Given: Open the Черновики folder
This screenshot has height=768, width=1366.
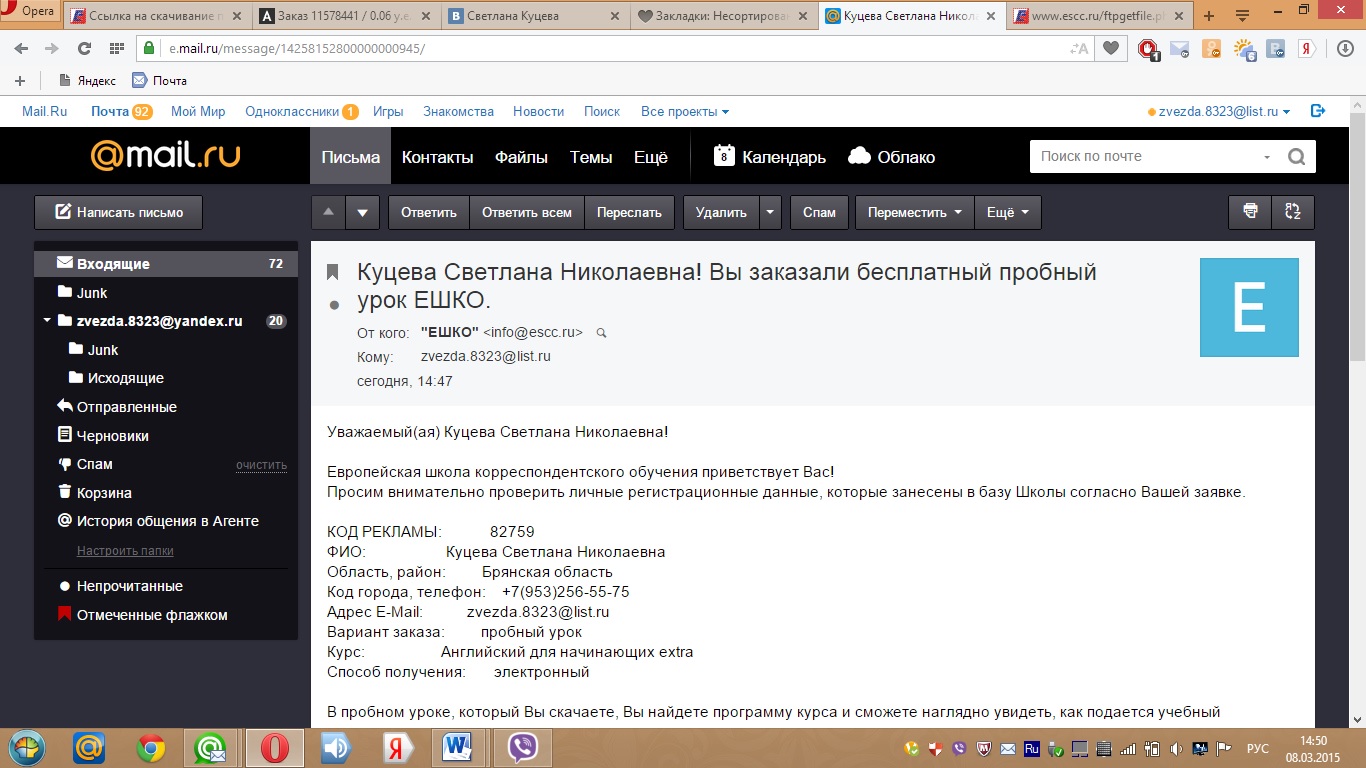Looking at the screenshot, I should tap(113, 436).
